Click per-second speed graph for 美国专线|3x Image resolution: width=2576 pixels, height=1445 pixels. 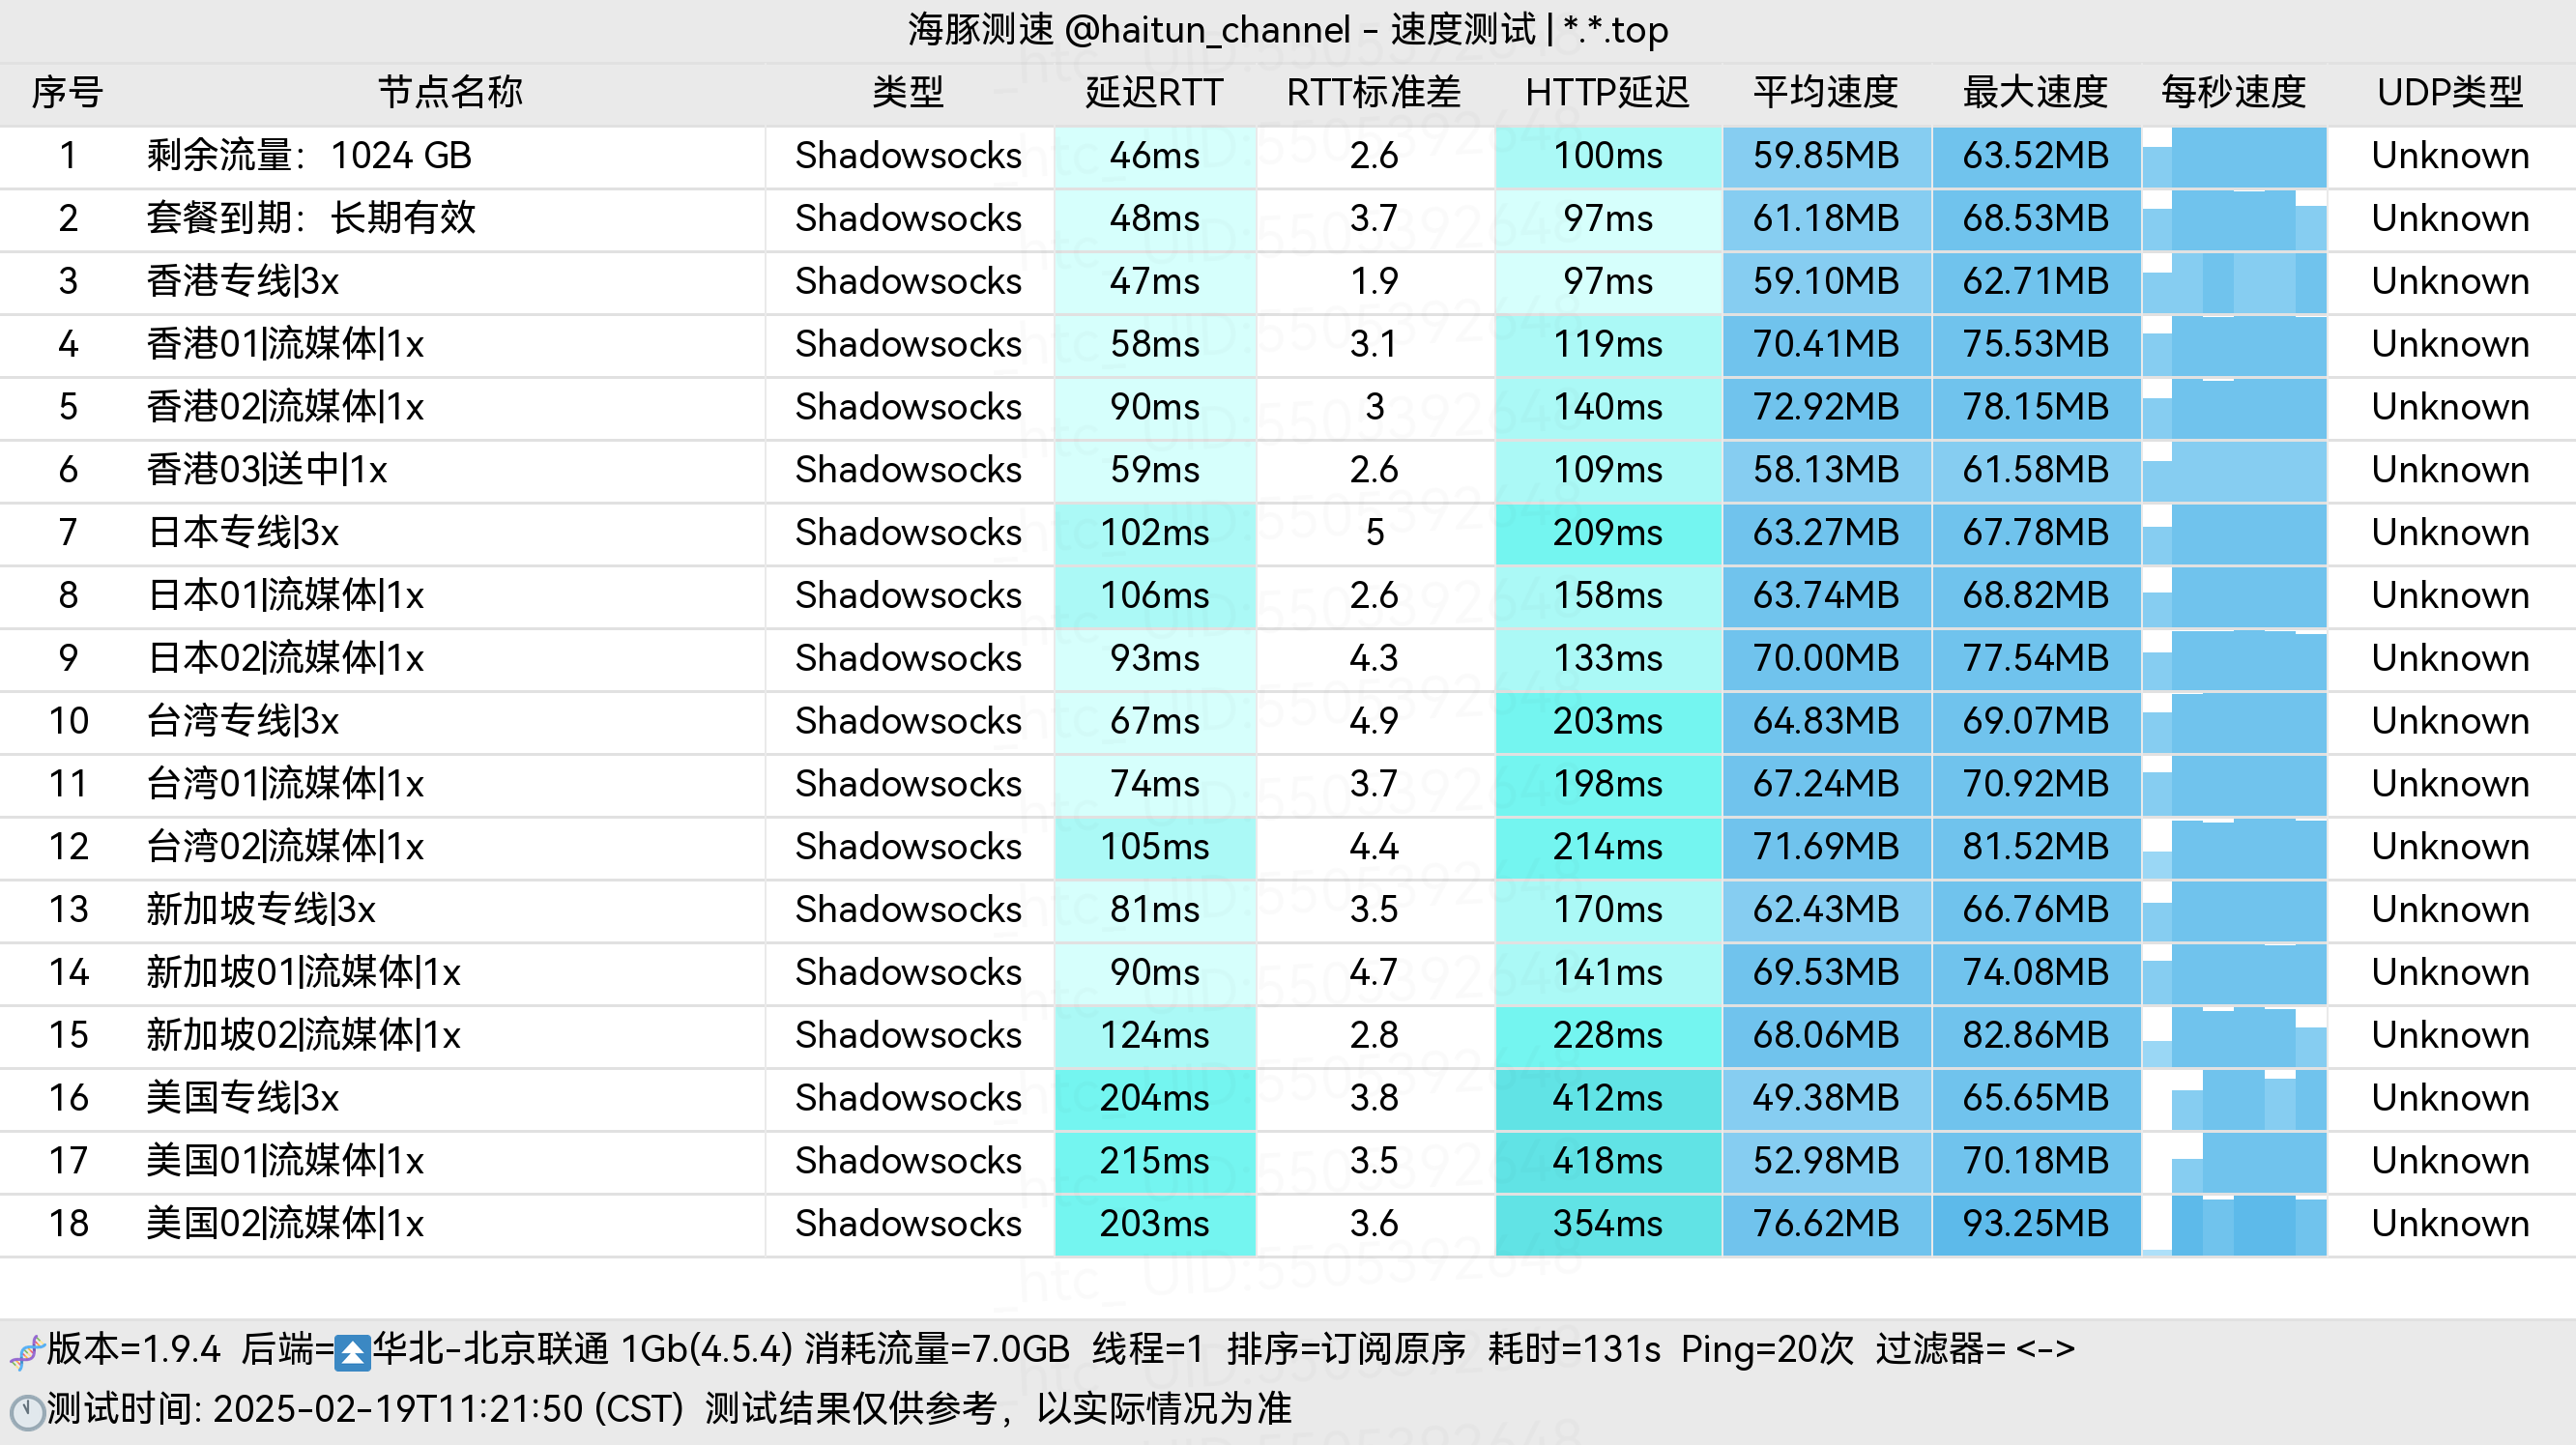click(2233, 1098)
